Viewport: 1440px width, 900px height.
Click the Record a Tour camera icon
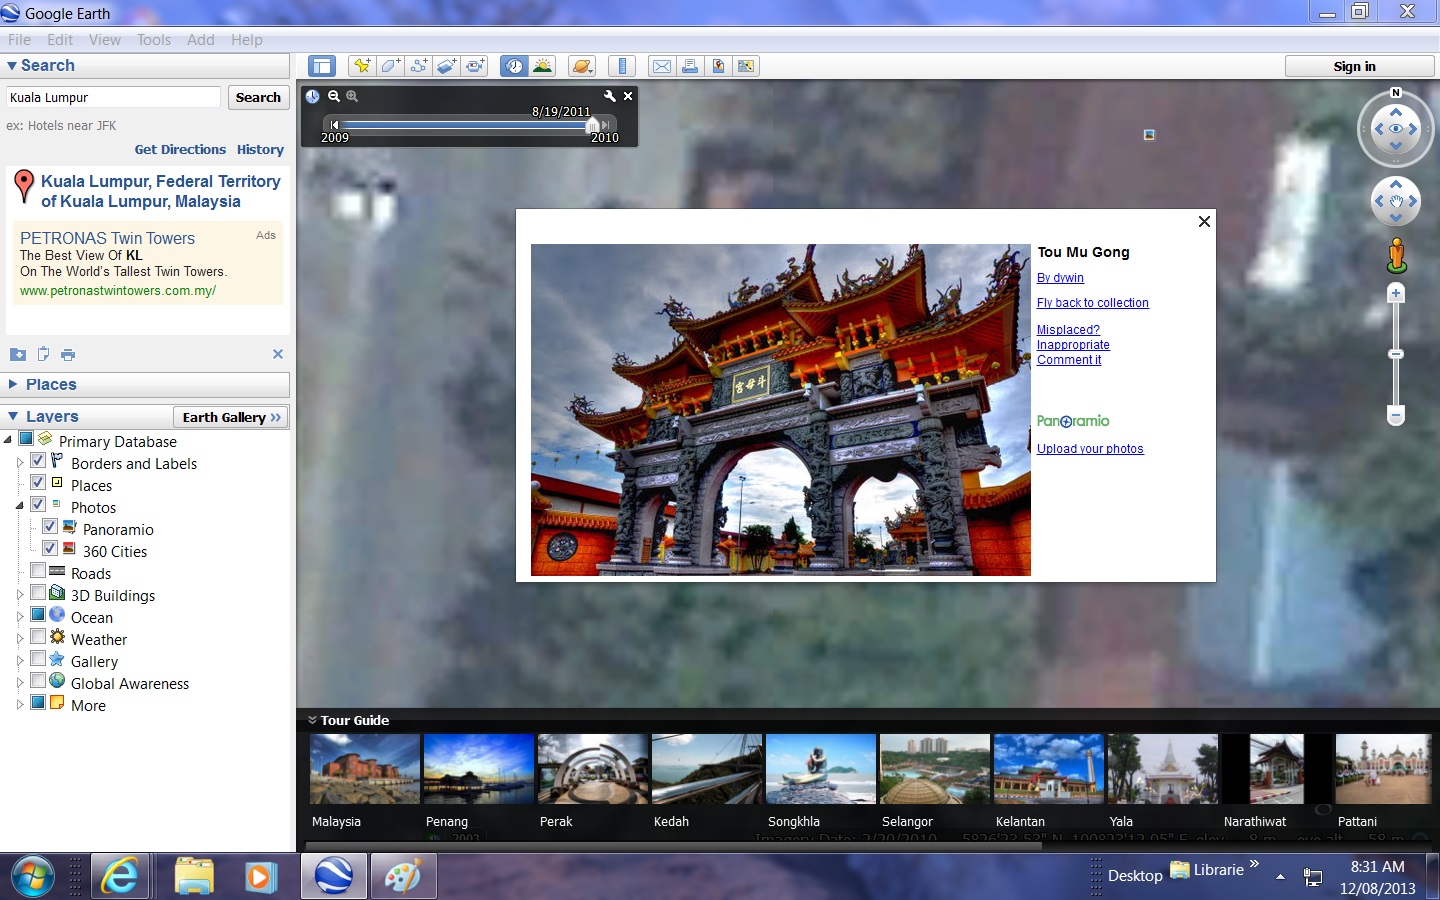pyautogui.click(x=475, y=66)
